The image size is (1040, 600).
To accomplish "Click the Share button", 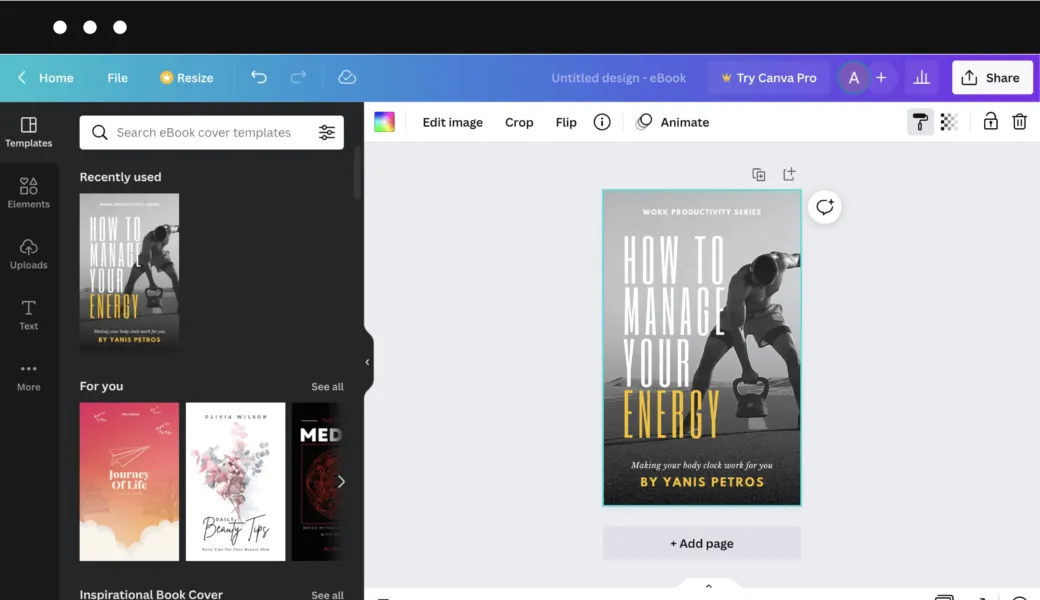I will [x=992, y=78].
